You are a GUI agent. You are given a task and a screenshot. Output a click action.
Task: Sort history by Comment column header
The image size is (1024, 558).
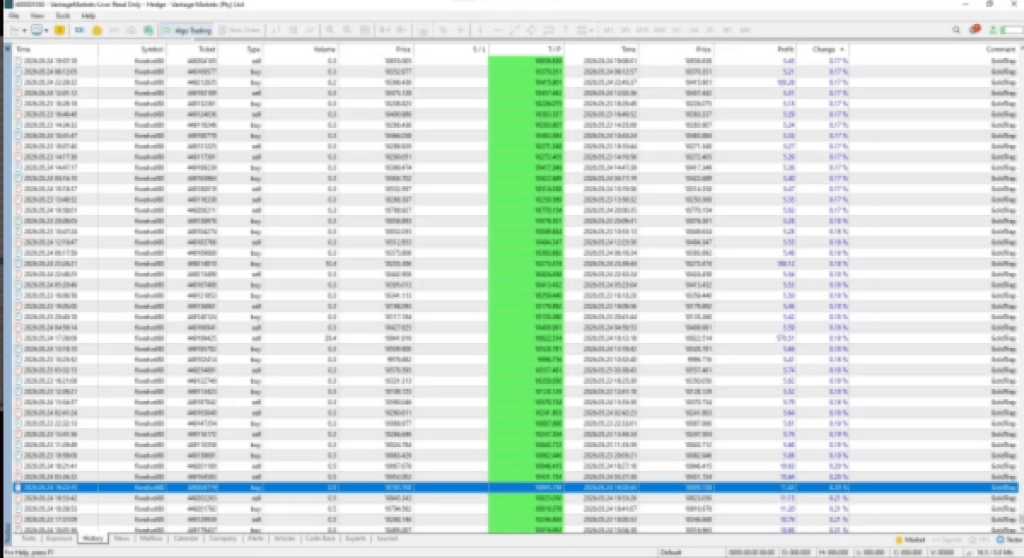(x=1000, y=49)
